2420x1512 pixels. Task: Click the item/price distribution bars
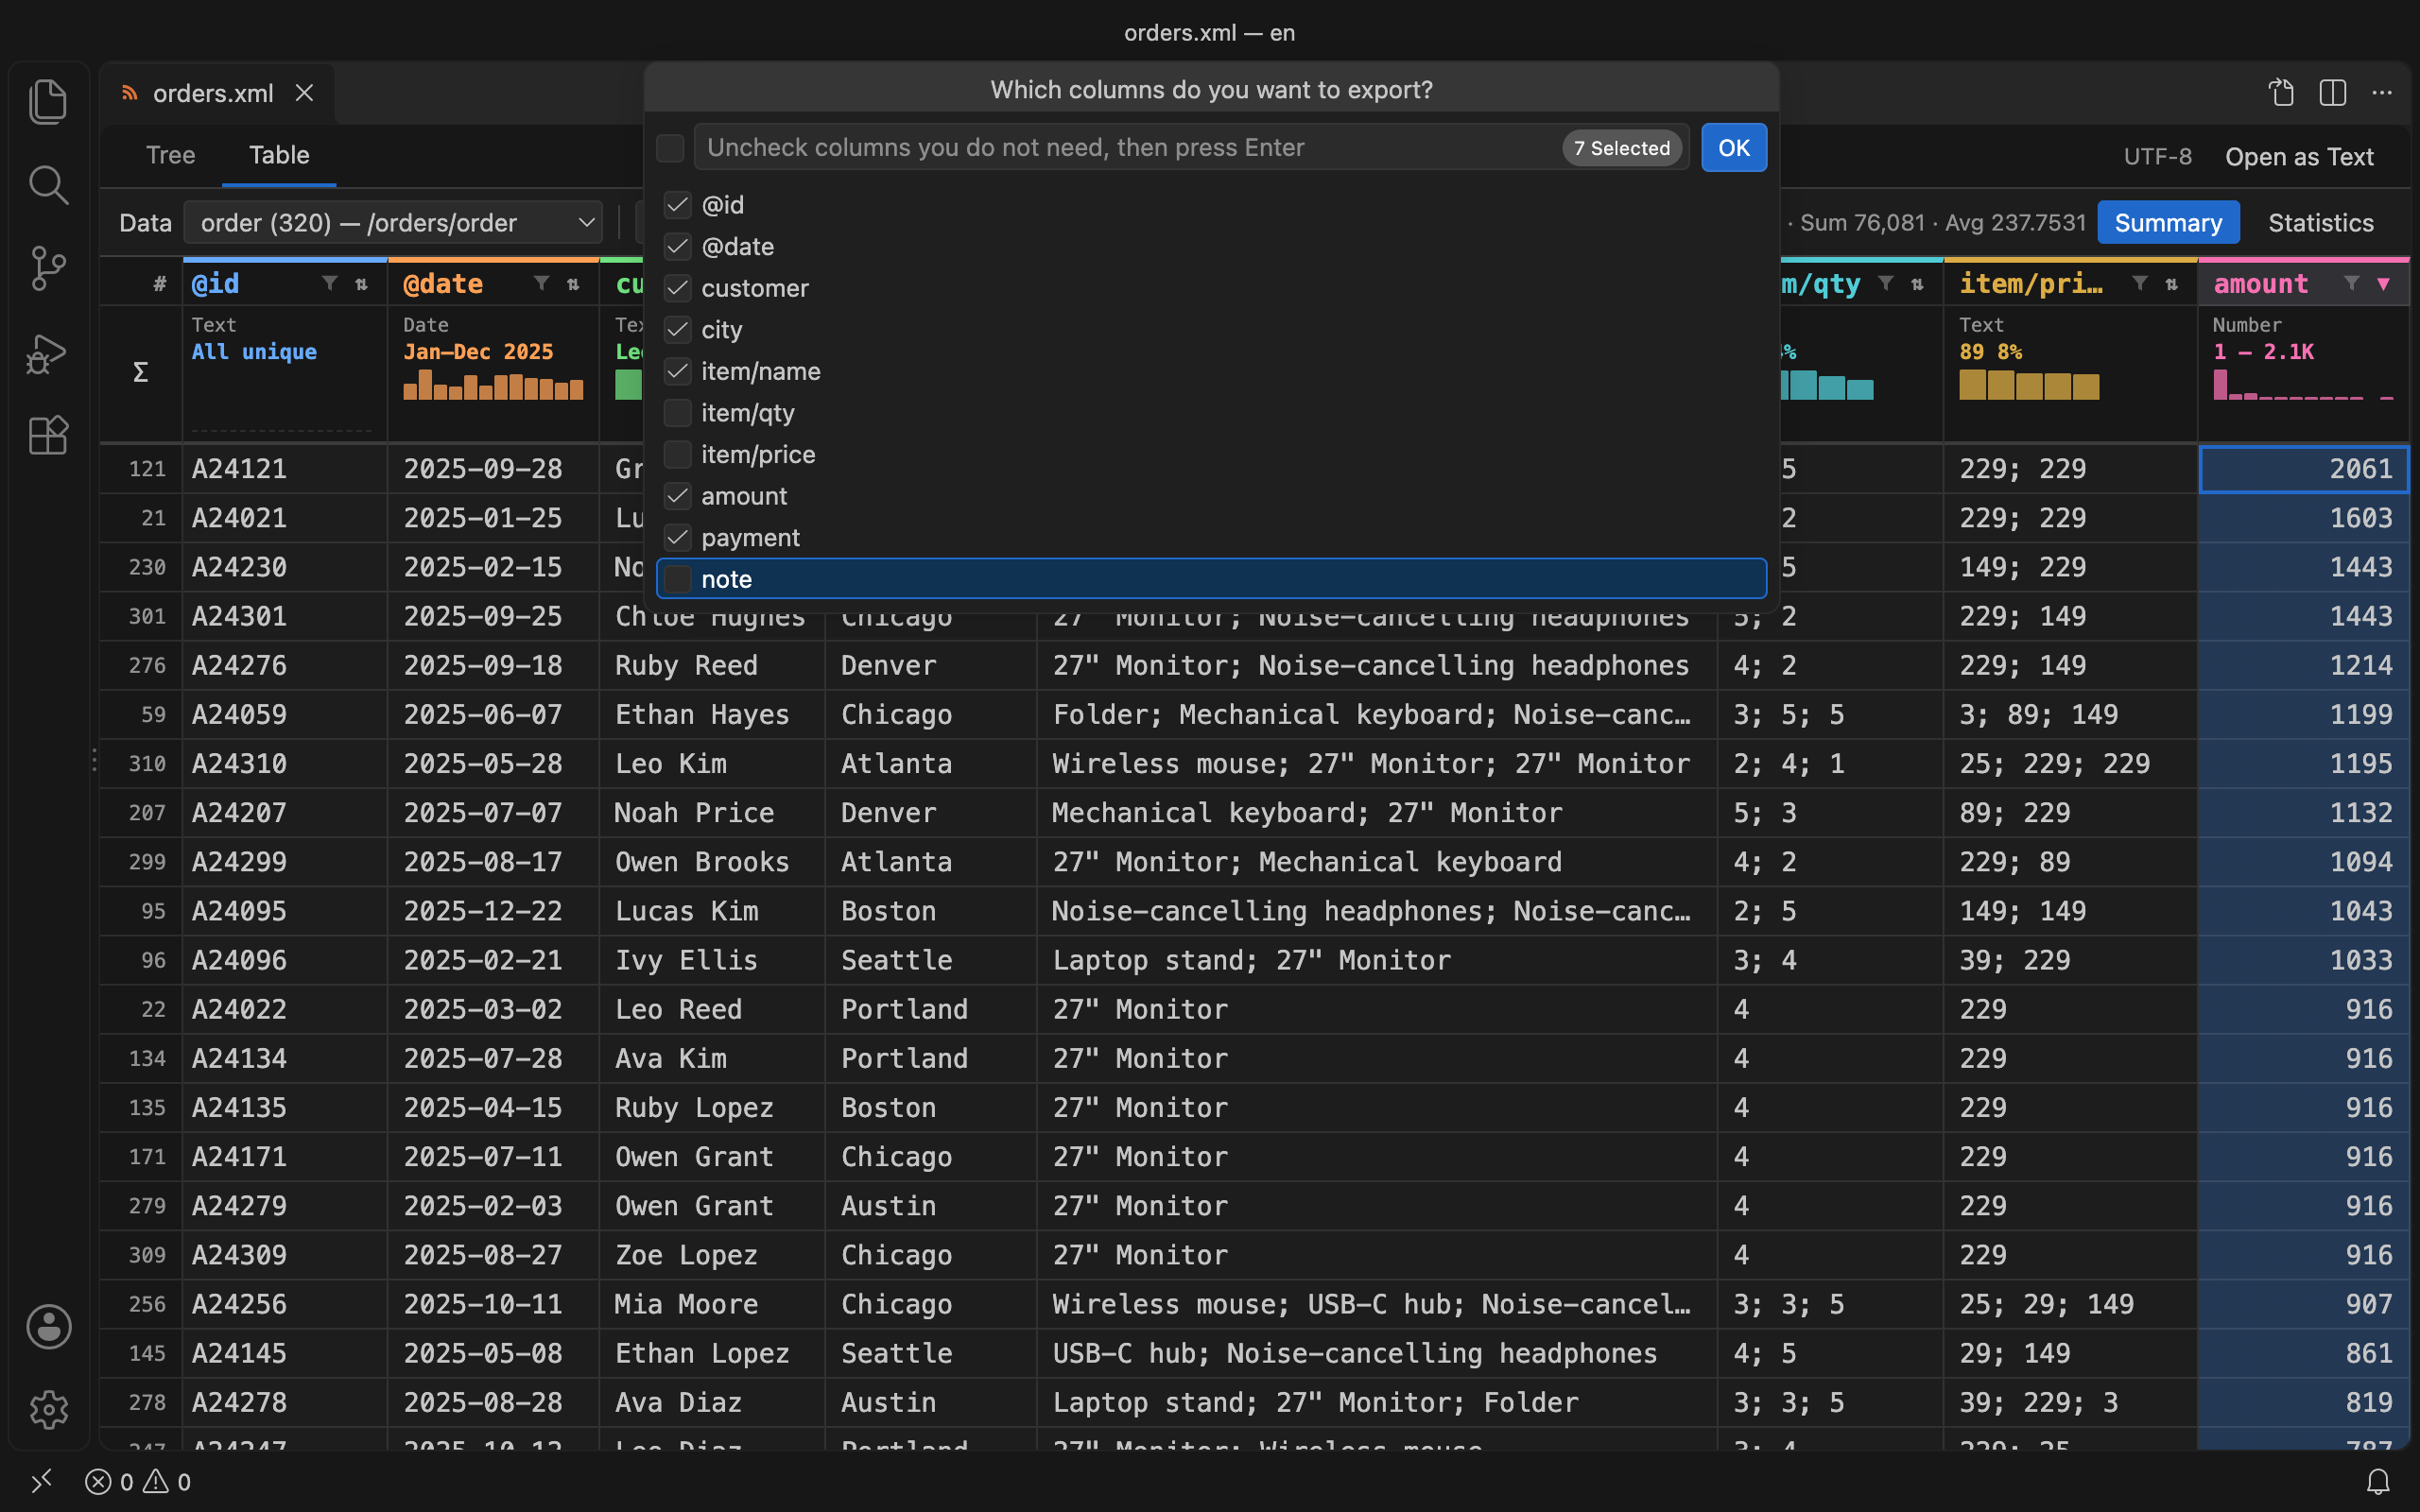(2028, 385)
